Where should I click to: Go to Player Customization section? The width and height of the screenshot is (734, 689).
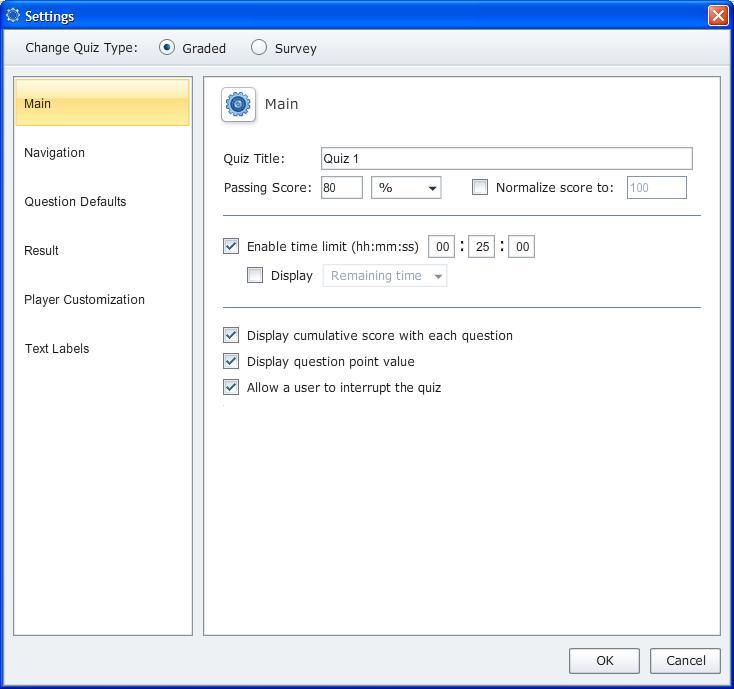click(x=84, y=300)
